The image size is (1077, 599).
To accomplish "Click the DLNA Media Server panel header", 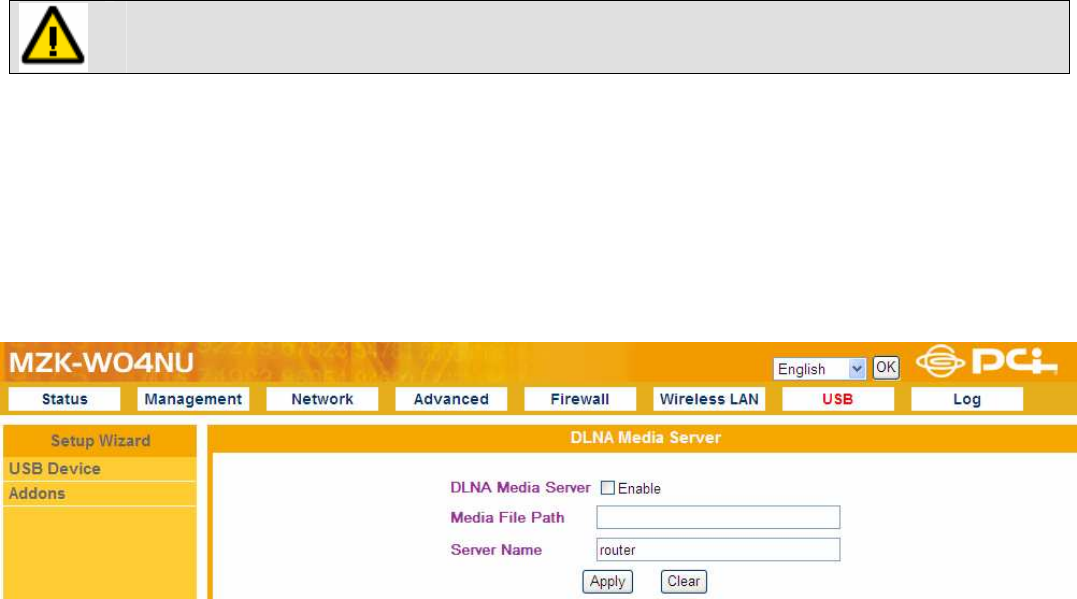I will pyautogui.click(x=645, y=438).
